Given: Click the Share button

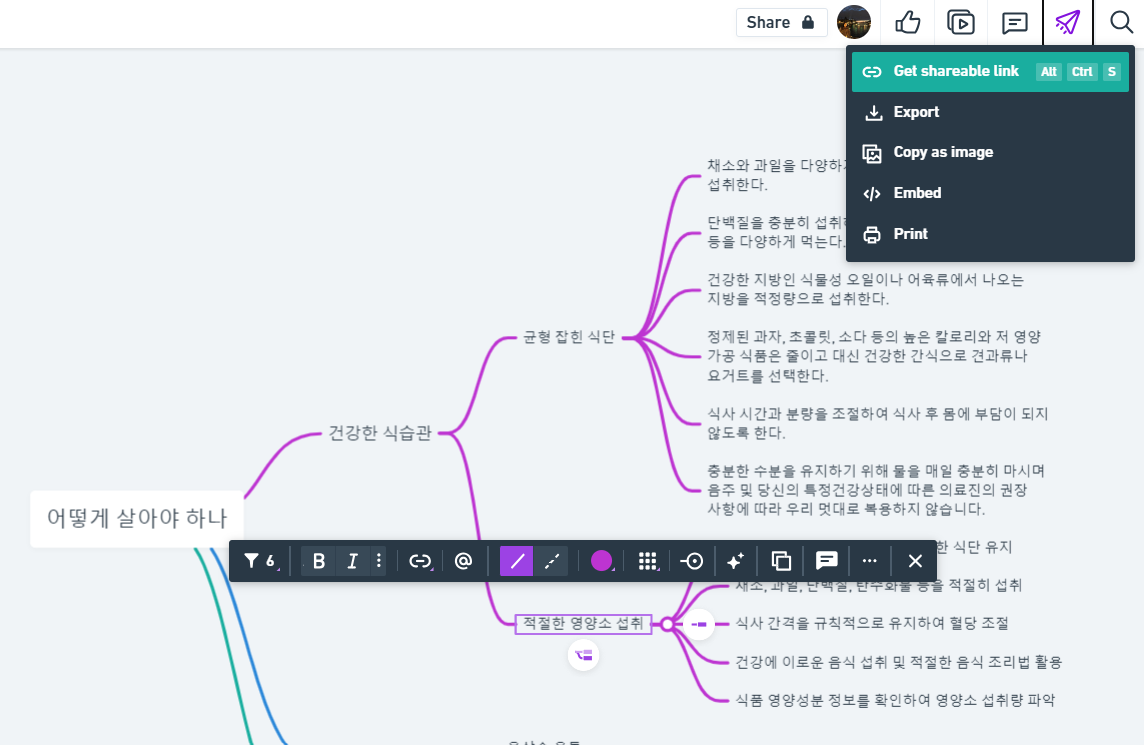Looking at the screenshot, I should coord(782,22).
